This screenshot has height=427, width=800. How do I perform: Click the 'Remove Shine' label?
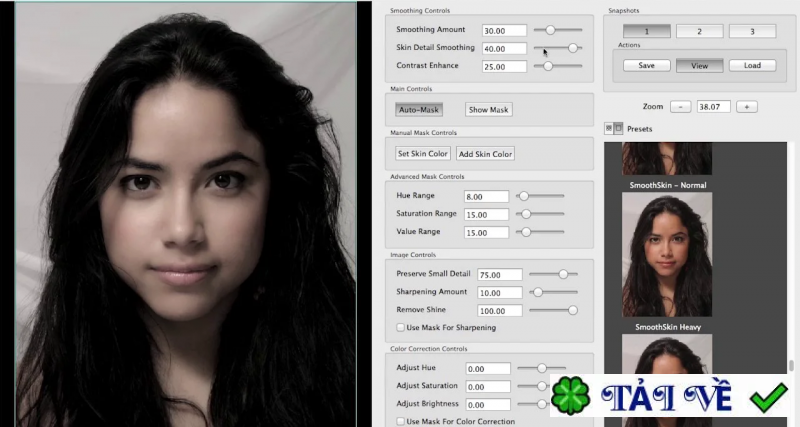[x=421, y=310]
